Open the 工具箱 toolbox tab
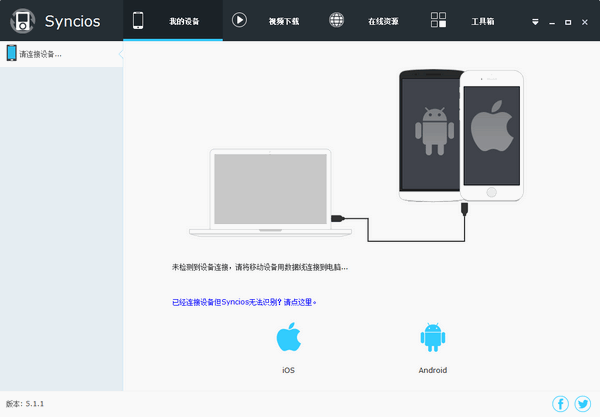 click(466, 20)
